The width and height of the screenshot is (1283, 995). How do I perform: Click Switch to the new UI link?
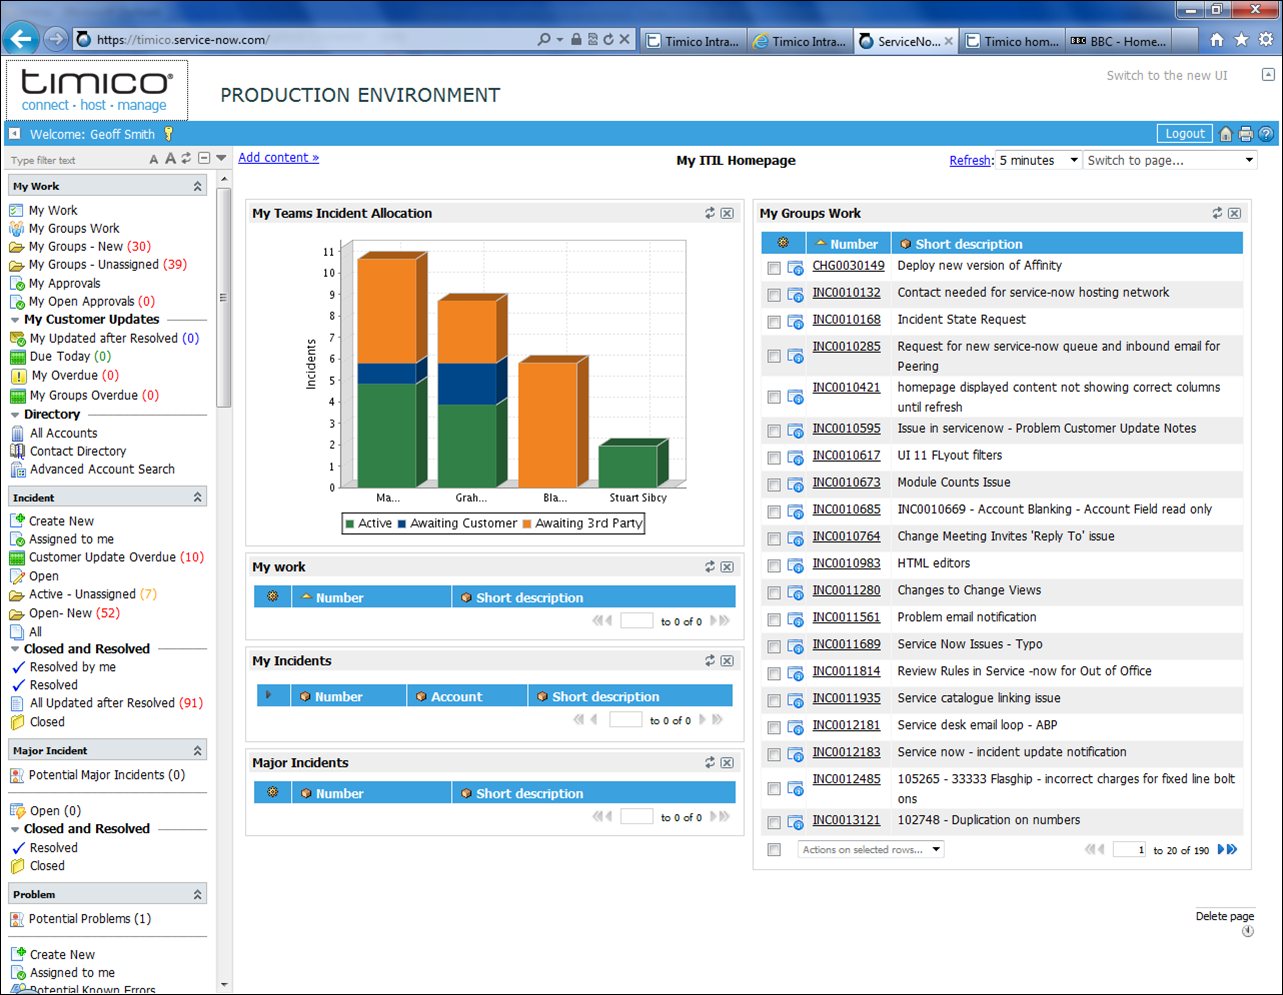click(1167, 76)
